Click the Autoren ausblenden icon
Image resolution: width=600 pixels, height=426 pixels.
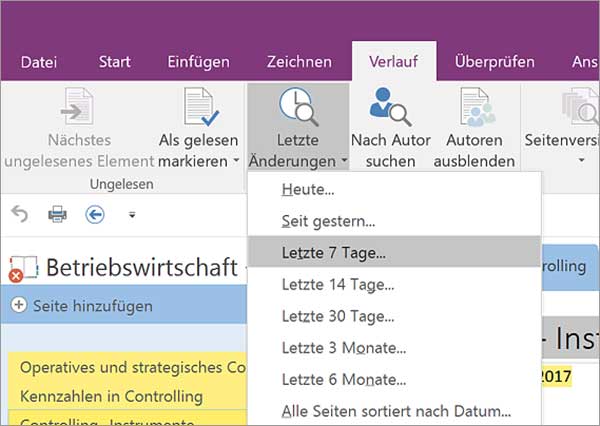[x=478, y=107]
